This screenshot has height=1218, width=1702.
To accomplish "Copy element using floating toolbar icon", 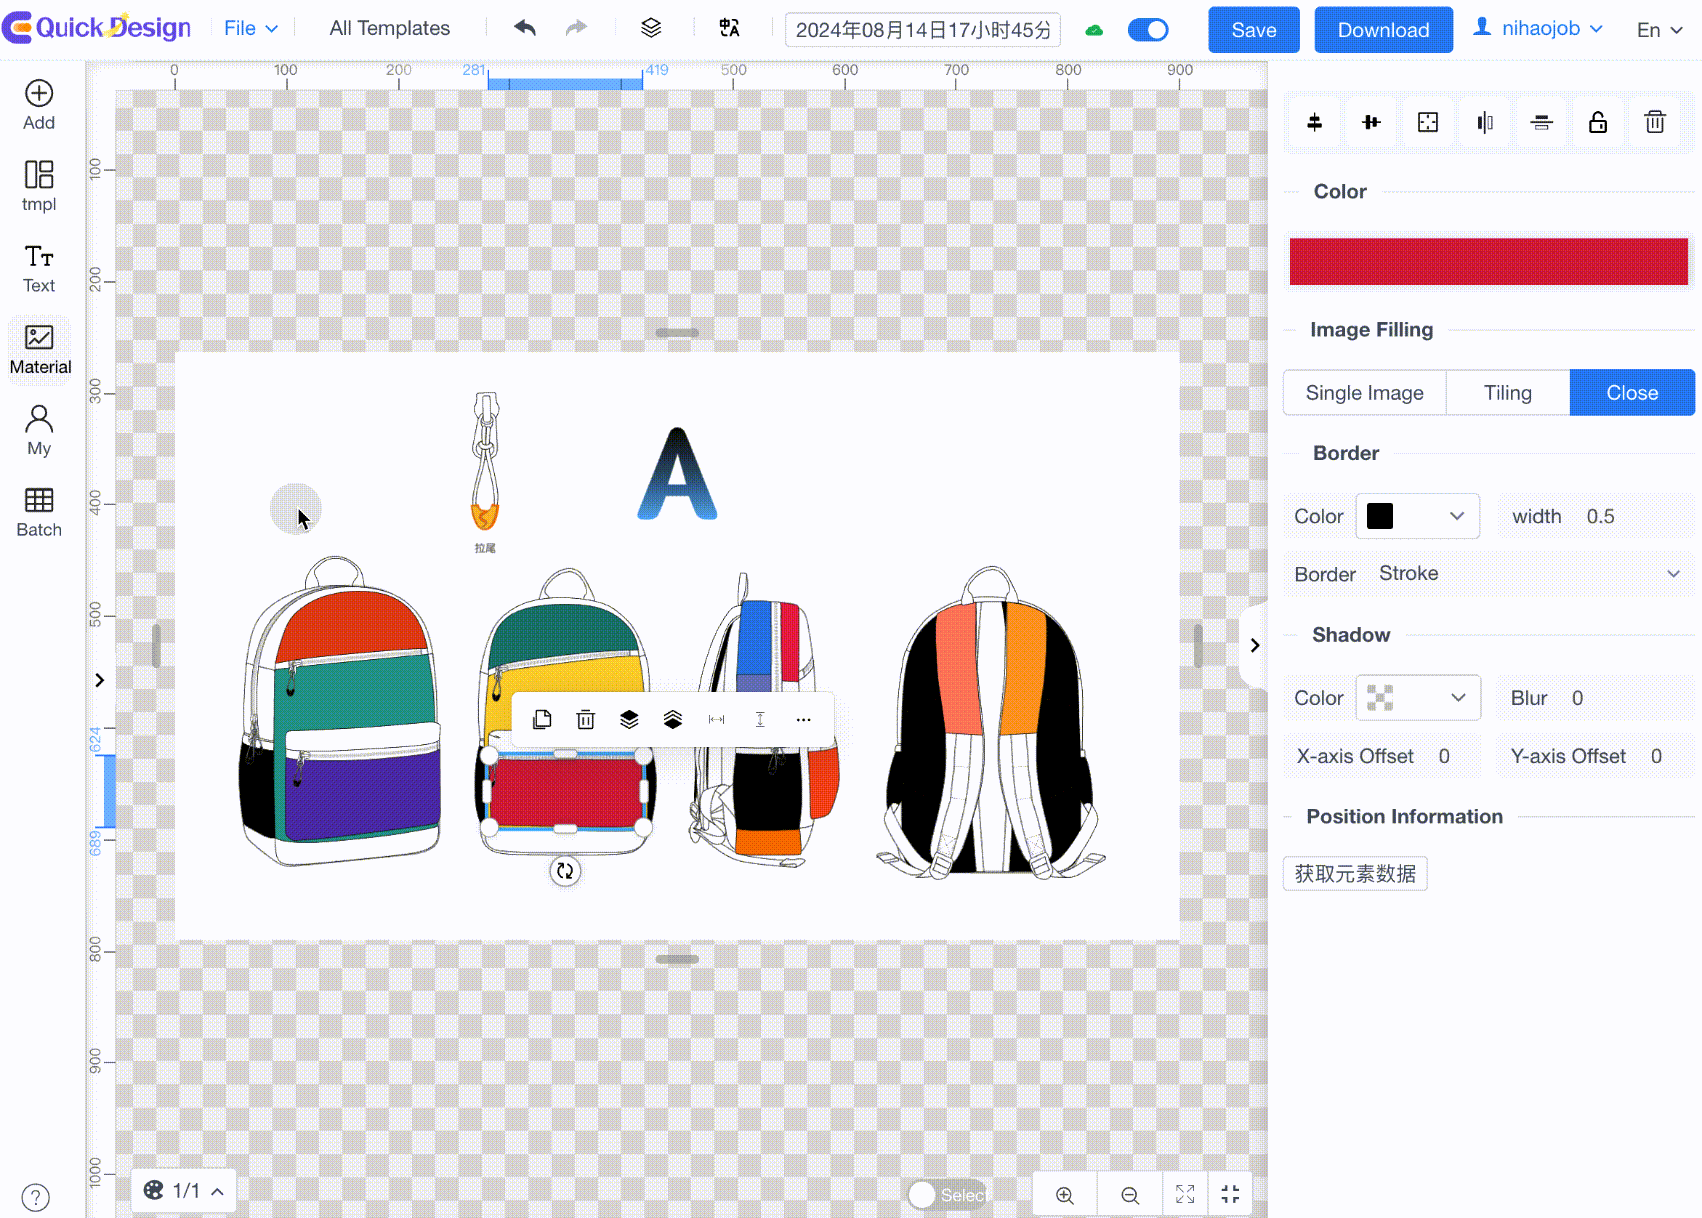I will (542, 719).
